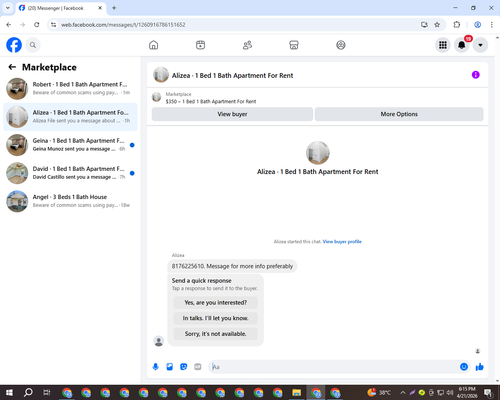The image size is (500, 400).
Task: Click the voice clip microphone icon
Action: click(155, 367)
